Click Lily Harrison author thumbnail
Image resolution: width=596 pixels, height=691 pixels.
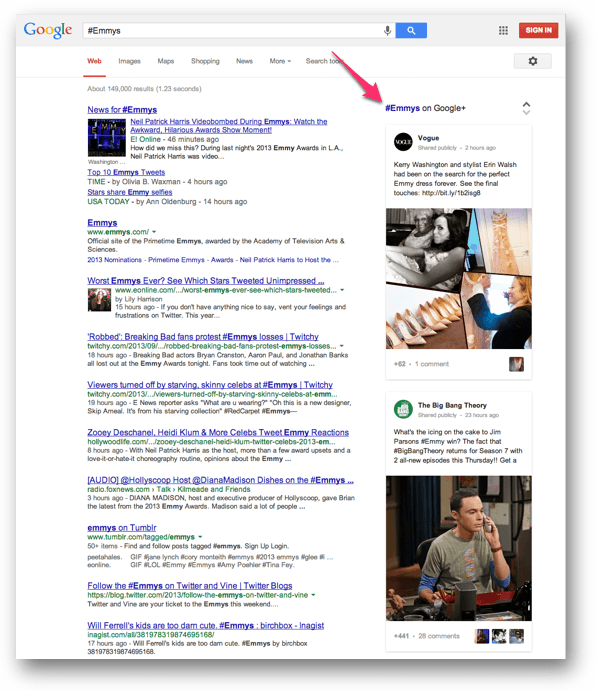click(99, 300)
